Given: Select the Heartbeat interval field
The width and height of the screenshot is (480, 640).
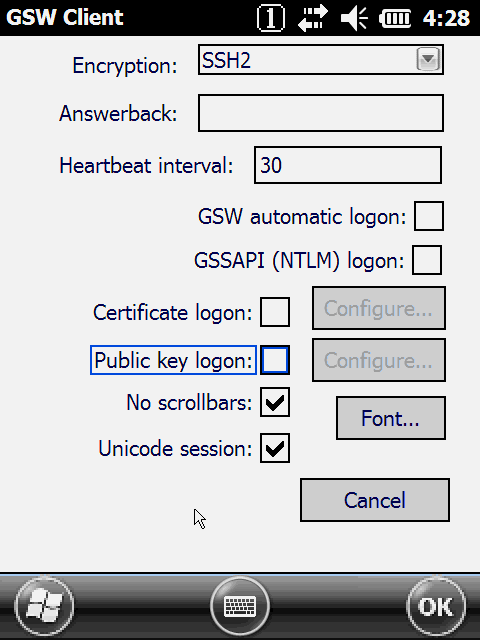Looking at the screenshot, I should pyautogui.click(x=348, y=165).
